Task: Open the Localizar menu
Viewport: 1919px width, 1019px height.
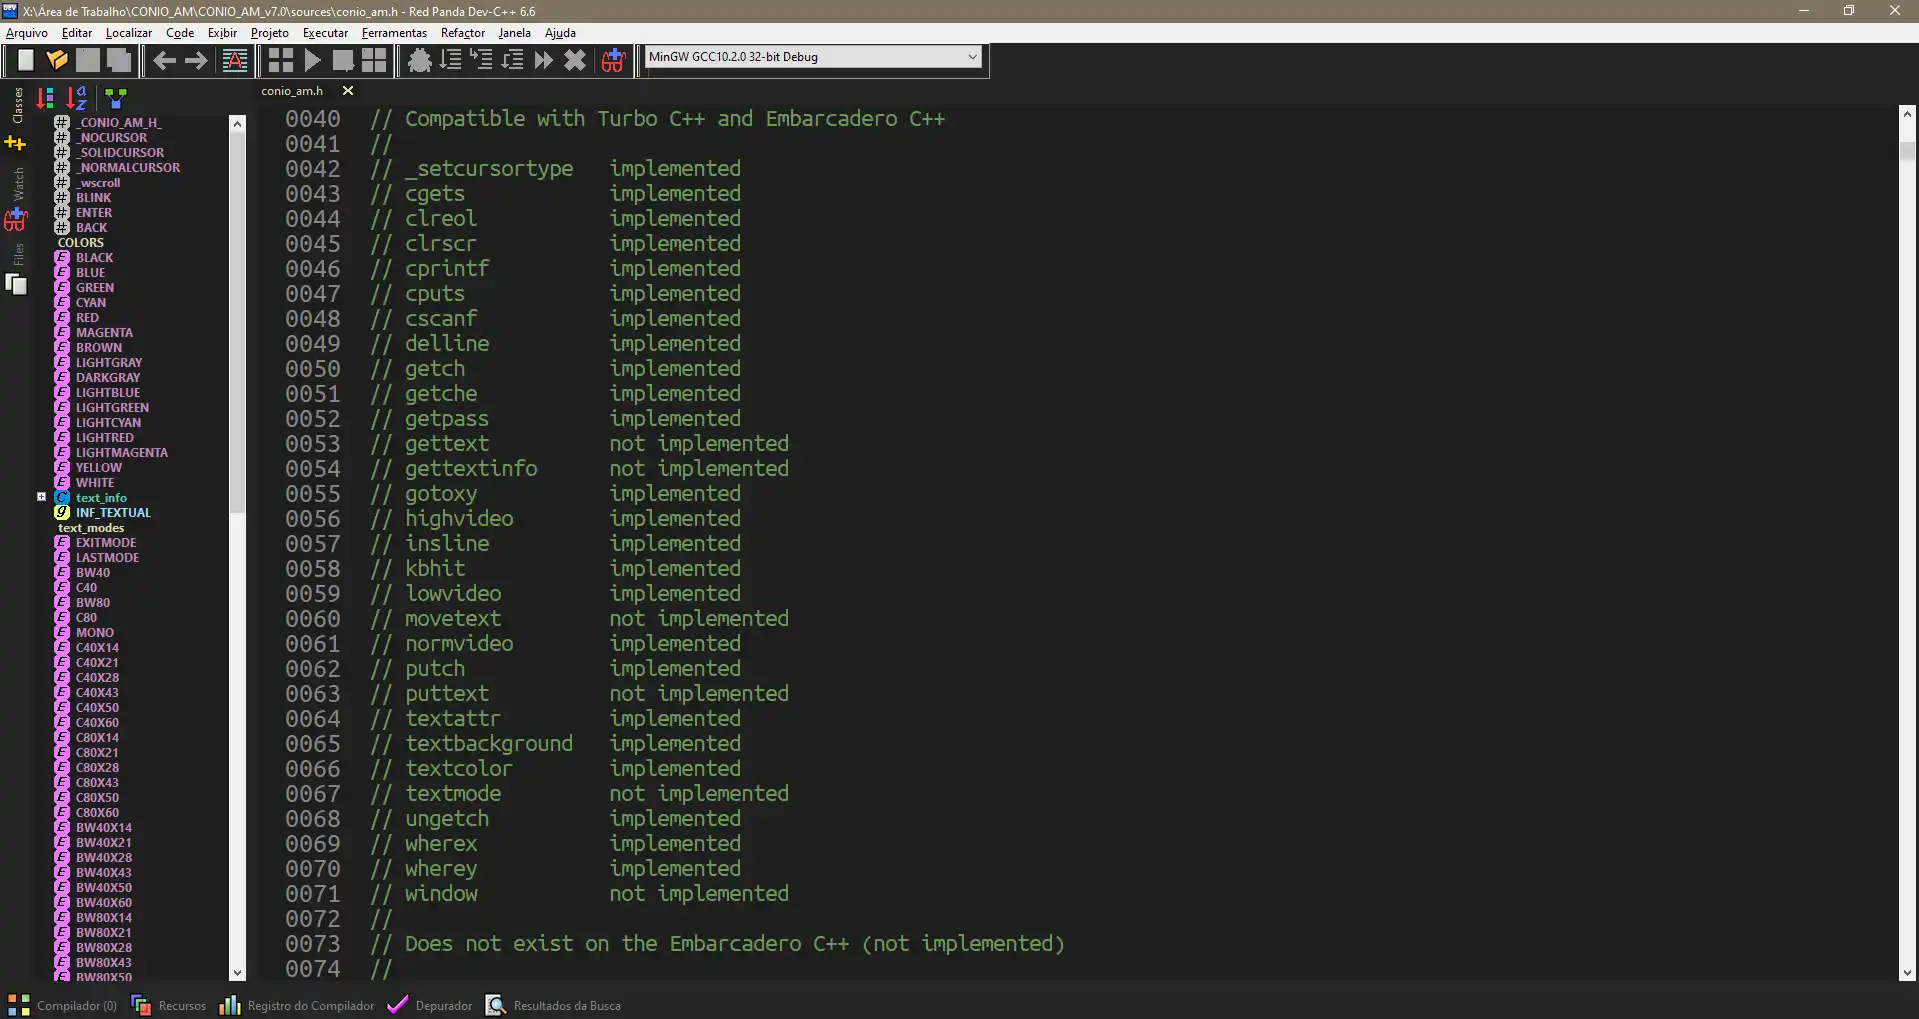Action: click(129, 33)
